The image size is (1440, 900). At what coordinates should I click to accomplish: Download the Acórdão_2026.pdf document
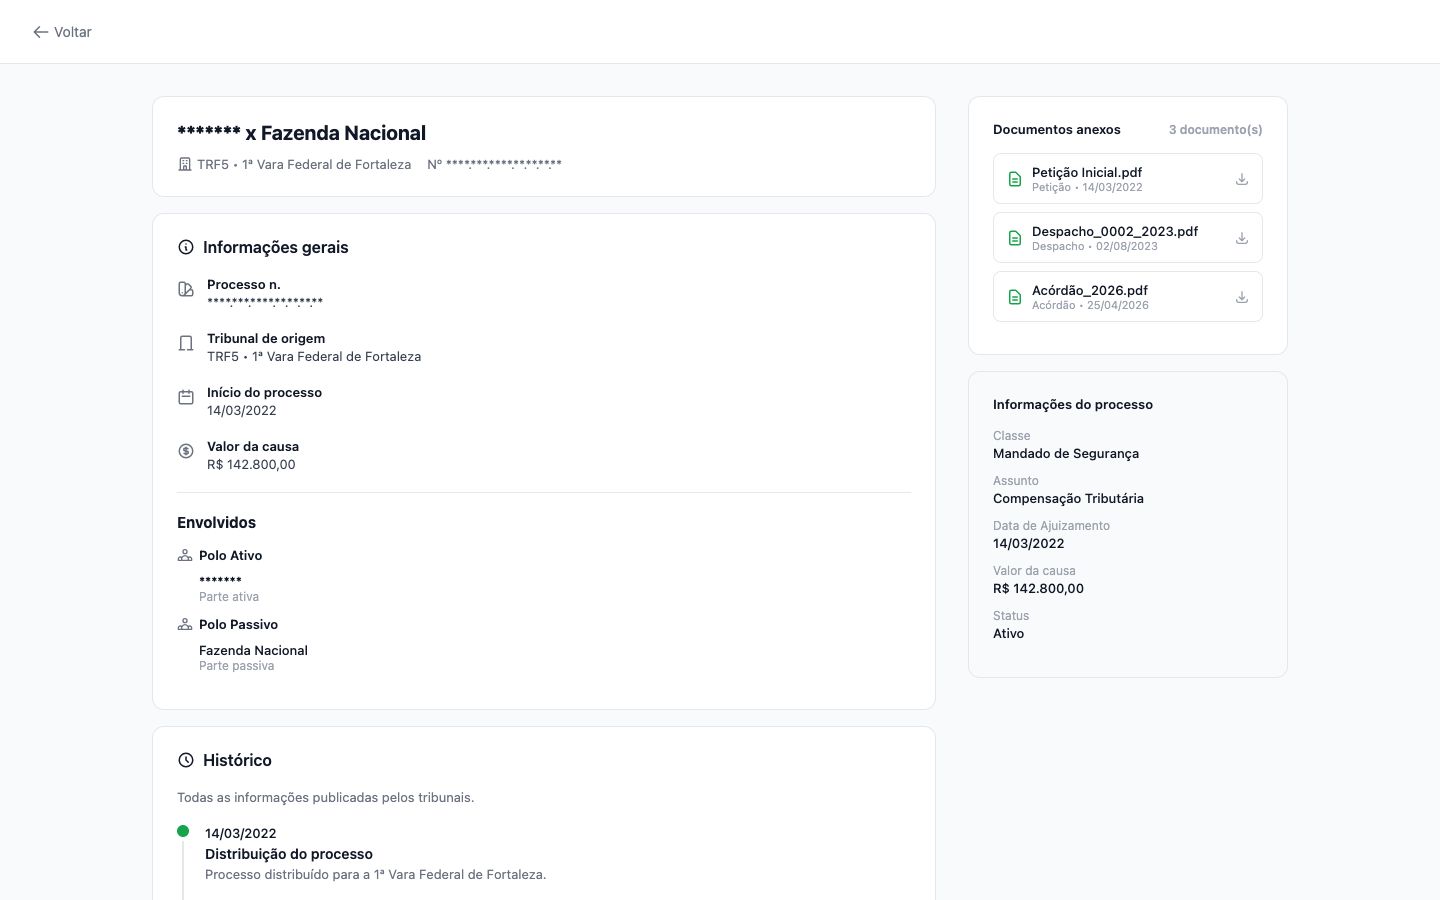1241,297
